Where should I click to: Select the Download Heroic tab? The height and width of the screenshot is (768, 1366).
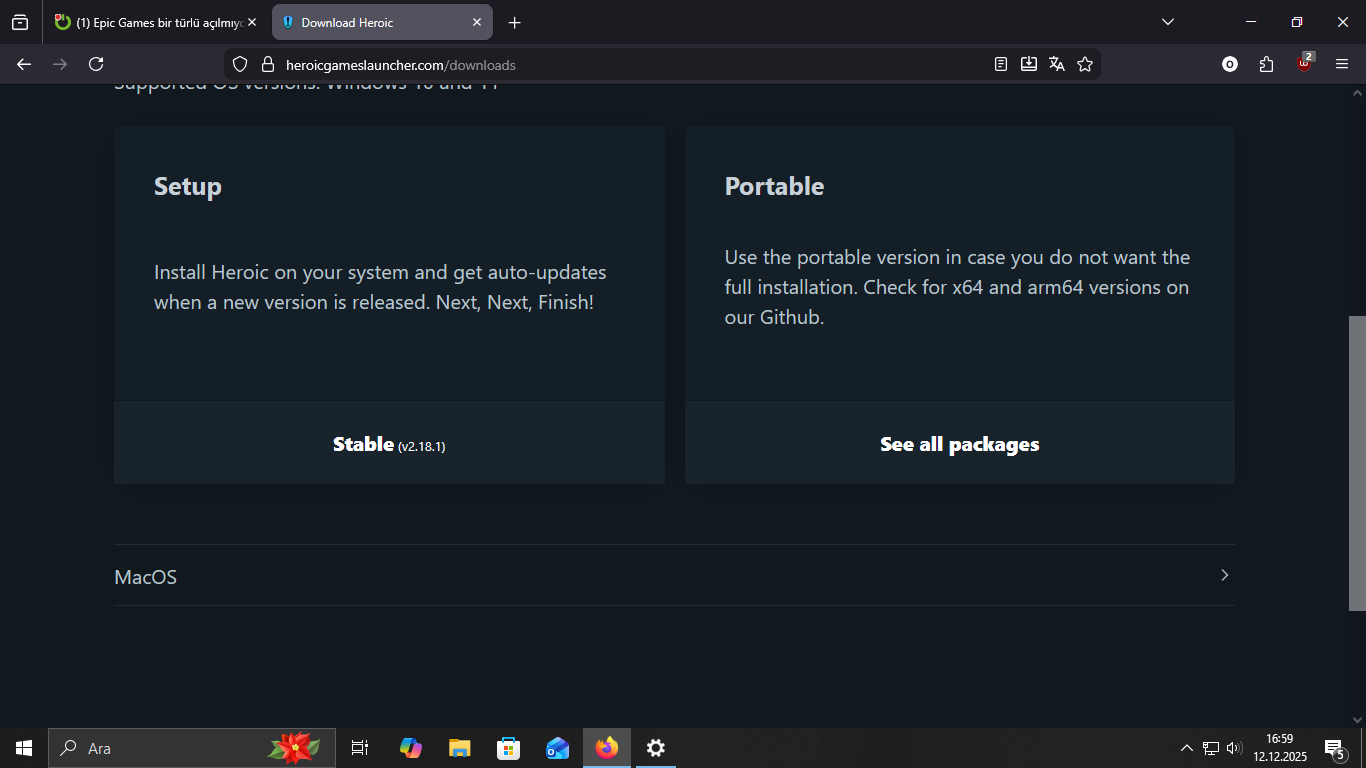[x=382, y=22]
